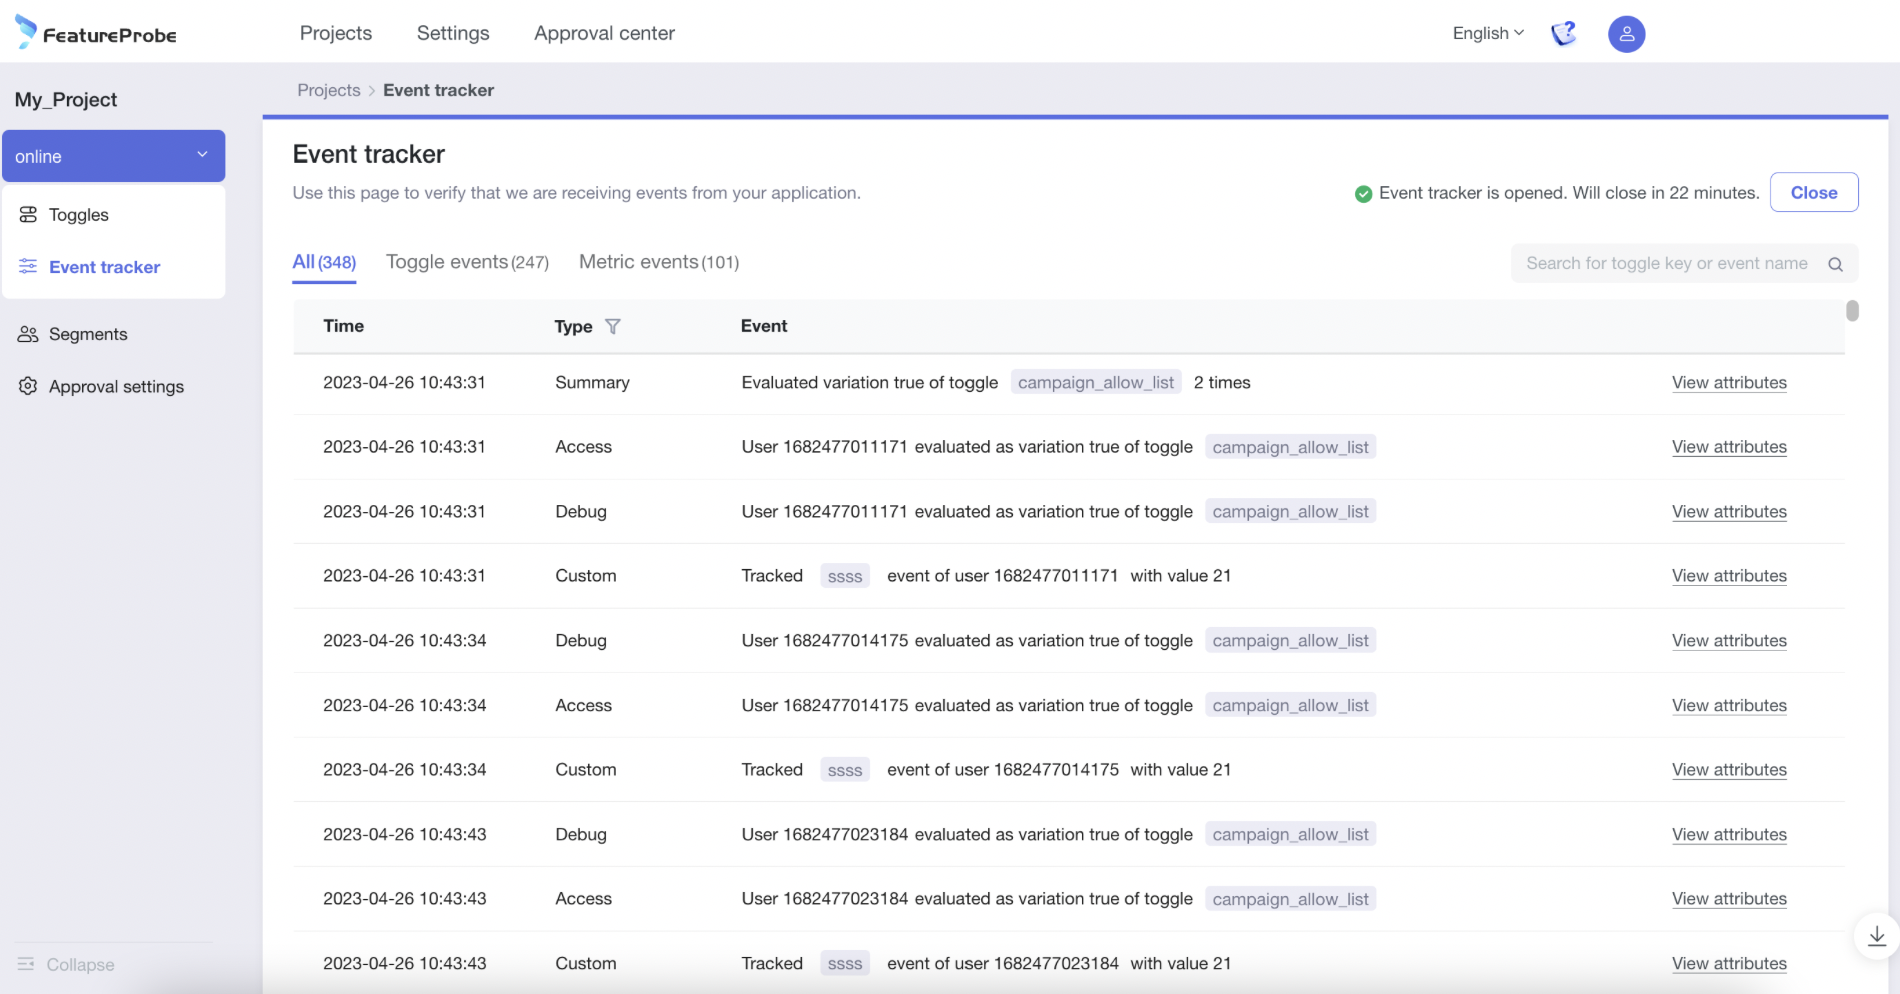Click the My_Project title
The height and width of the screenshot is (994, 1900).
coord(66,99)
